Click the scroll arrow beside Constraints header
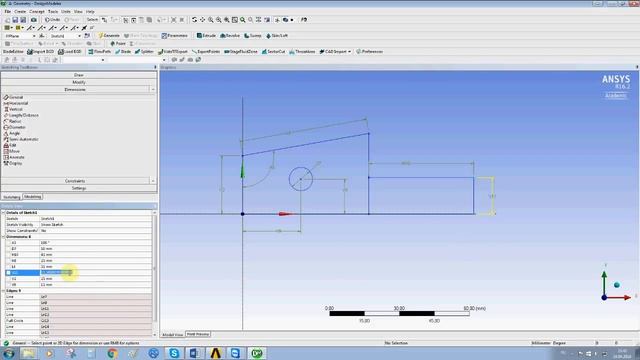Screen dimensions: 640x360 [153, 181]
